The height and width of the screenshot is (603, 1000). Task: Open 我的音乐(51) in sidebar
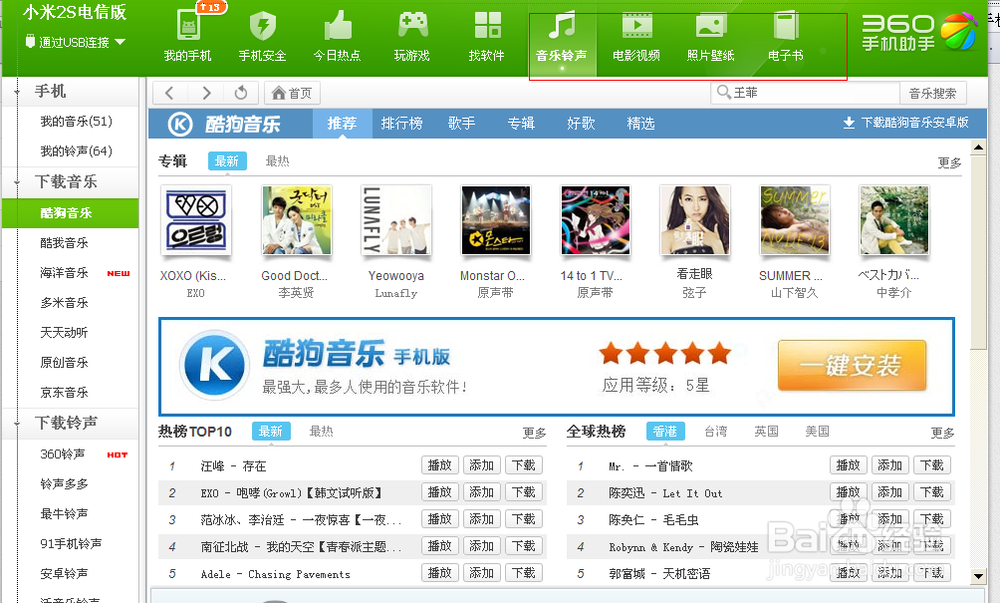pyautogui.click(x=76, y=121)
